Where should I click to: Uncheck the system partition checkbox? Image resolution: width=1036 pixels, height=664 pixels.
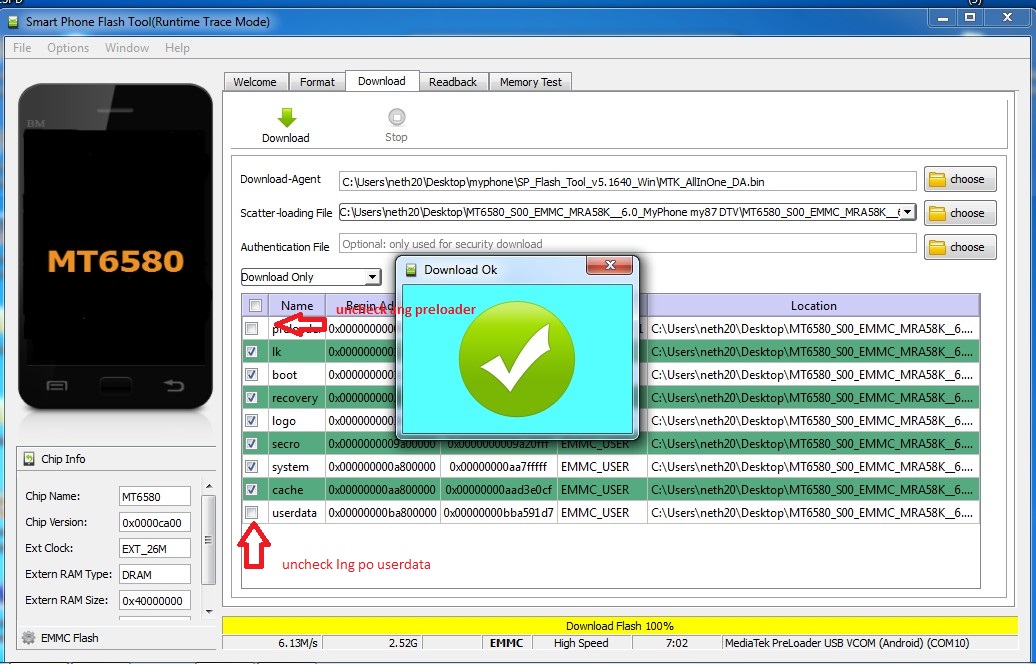tap(252, 466)
